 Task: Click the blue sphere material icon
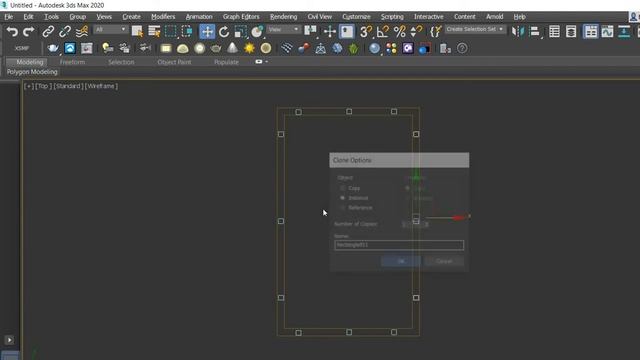374,48
